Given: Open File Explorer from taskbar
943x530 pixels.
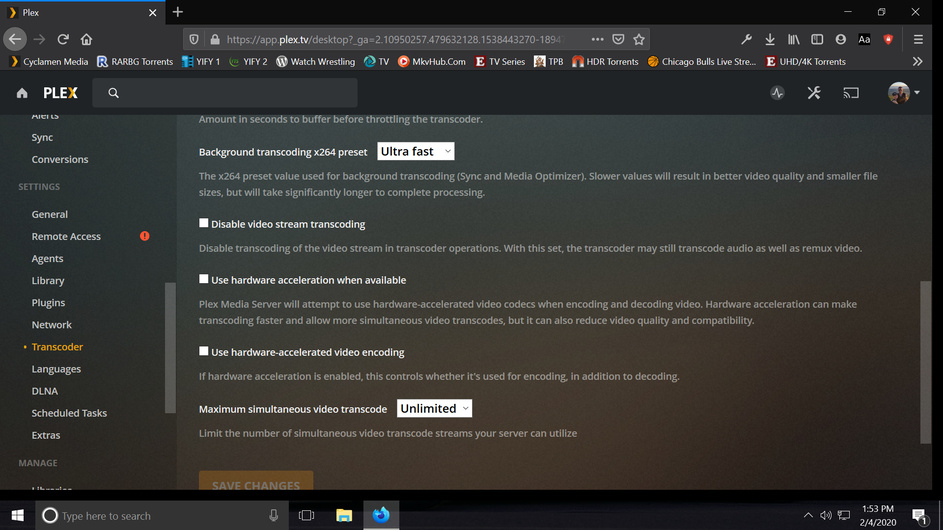Looking at the screenshot, I should [344, 516].
